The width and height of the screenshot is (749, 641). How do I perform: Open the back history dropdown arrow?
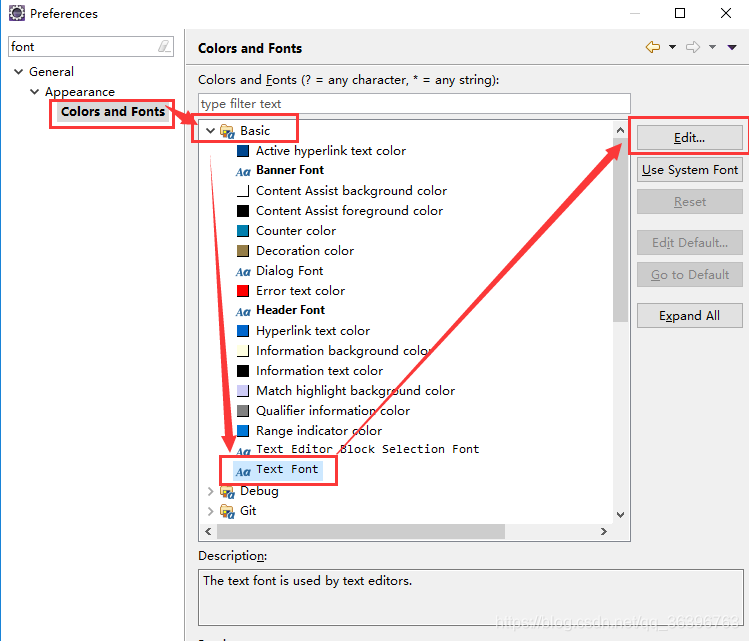673,47
